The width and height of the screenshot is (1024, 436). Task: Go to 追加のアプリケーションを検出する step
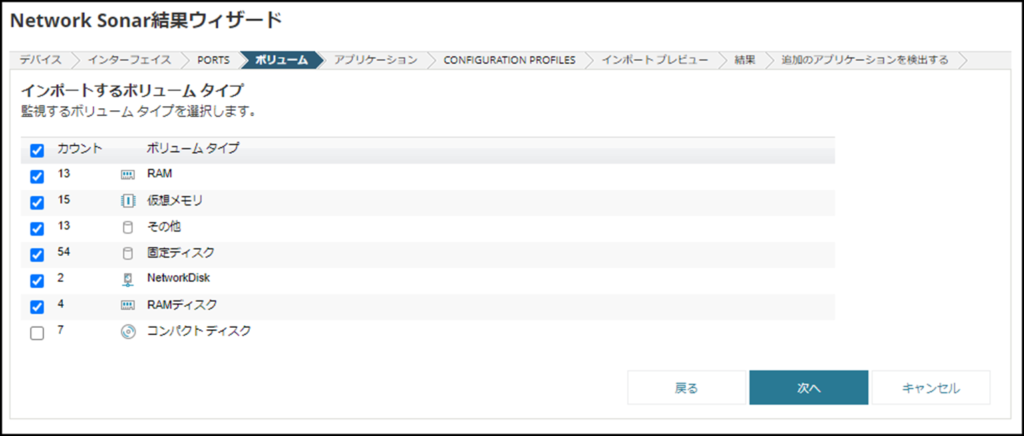point(865,60)
